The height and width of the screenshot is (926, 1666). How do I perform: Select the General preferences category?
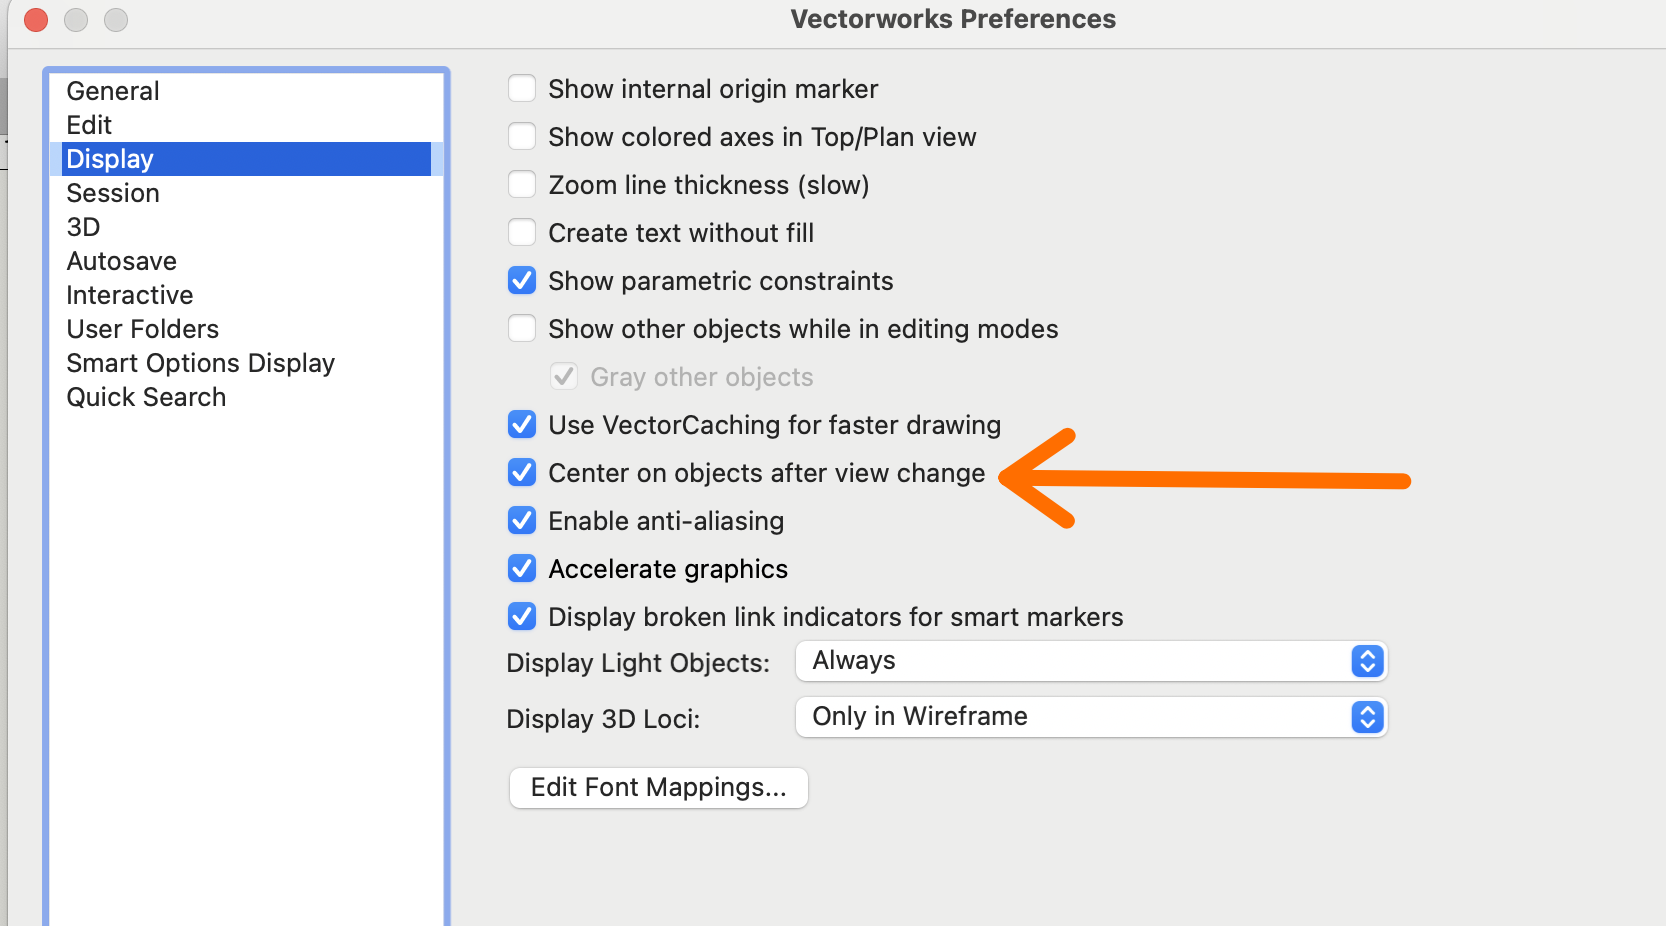click(x=113, y=91)
